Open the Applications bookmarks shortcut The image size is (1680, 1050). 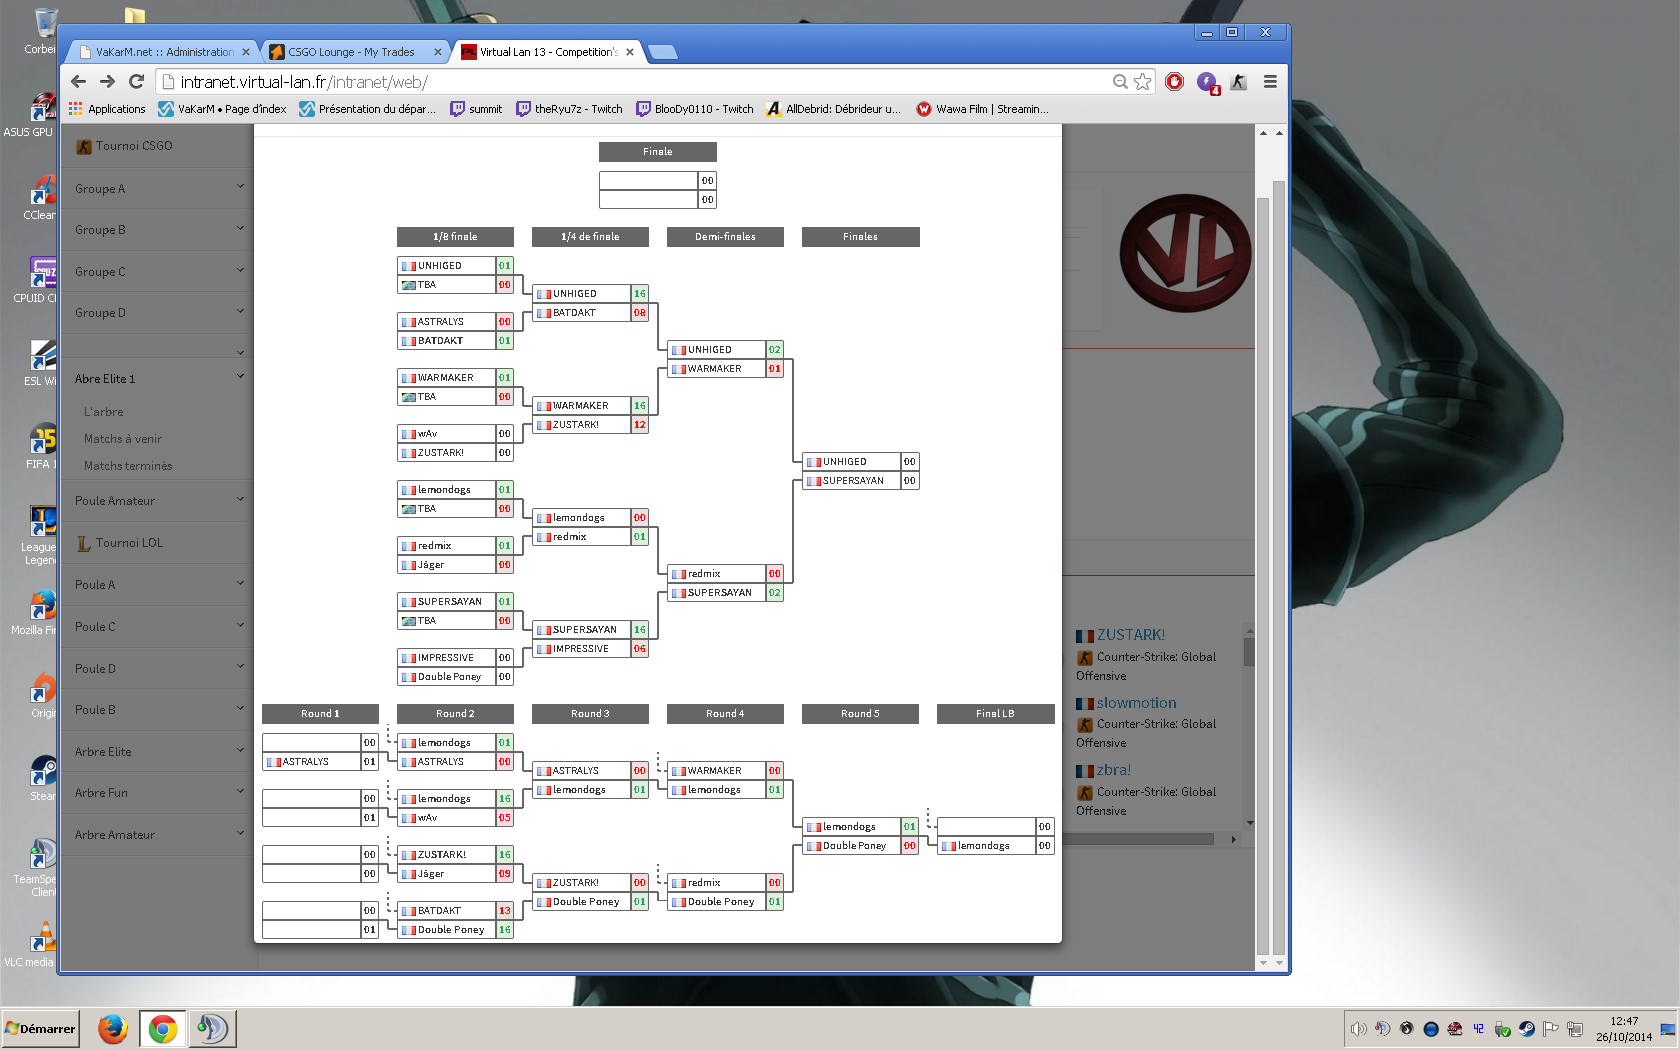[x=107, y=109]
